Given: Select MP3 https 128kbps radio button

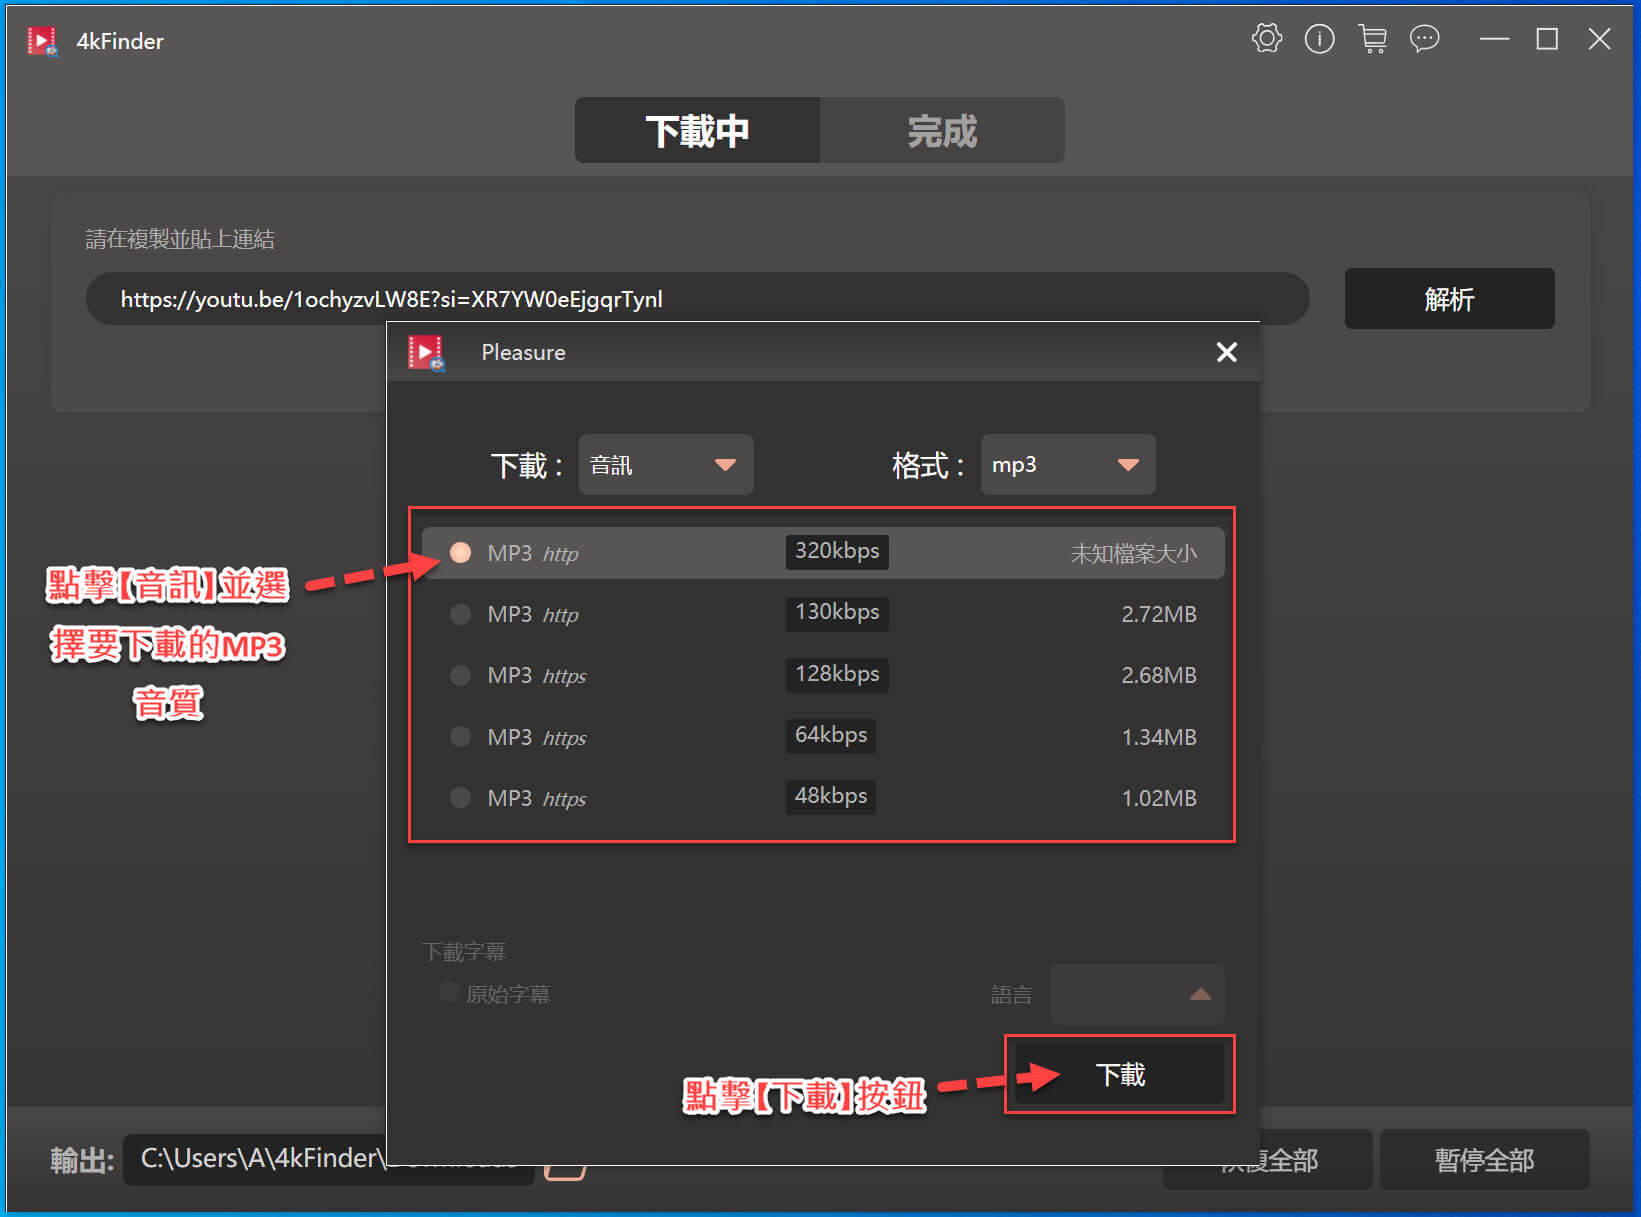Looking at the screenshot, I should pos(460,675).
